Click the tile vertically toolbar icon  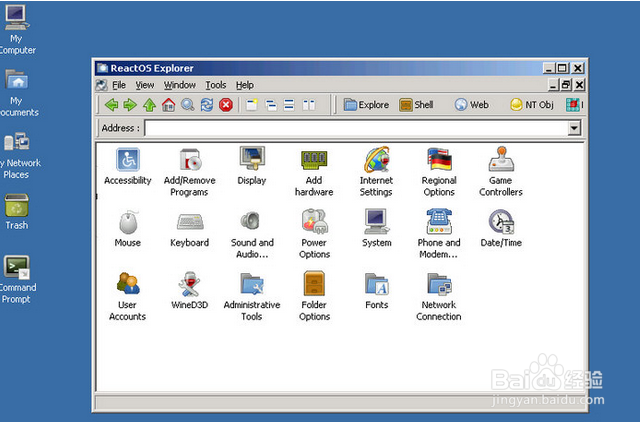[309, 105]
